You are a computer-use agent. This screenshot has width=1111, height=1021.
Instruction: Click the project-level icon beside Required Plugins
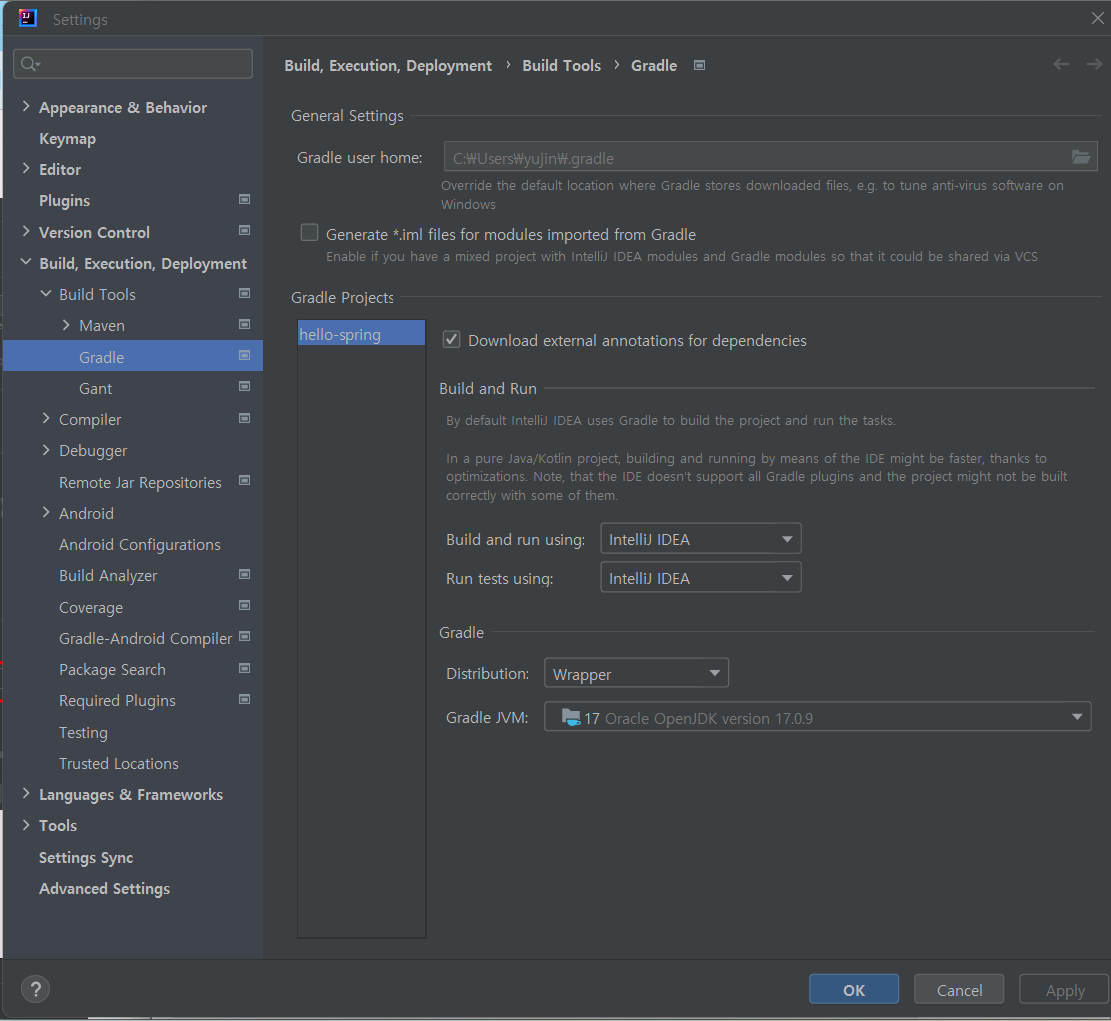pos(244,700)
